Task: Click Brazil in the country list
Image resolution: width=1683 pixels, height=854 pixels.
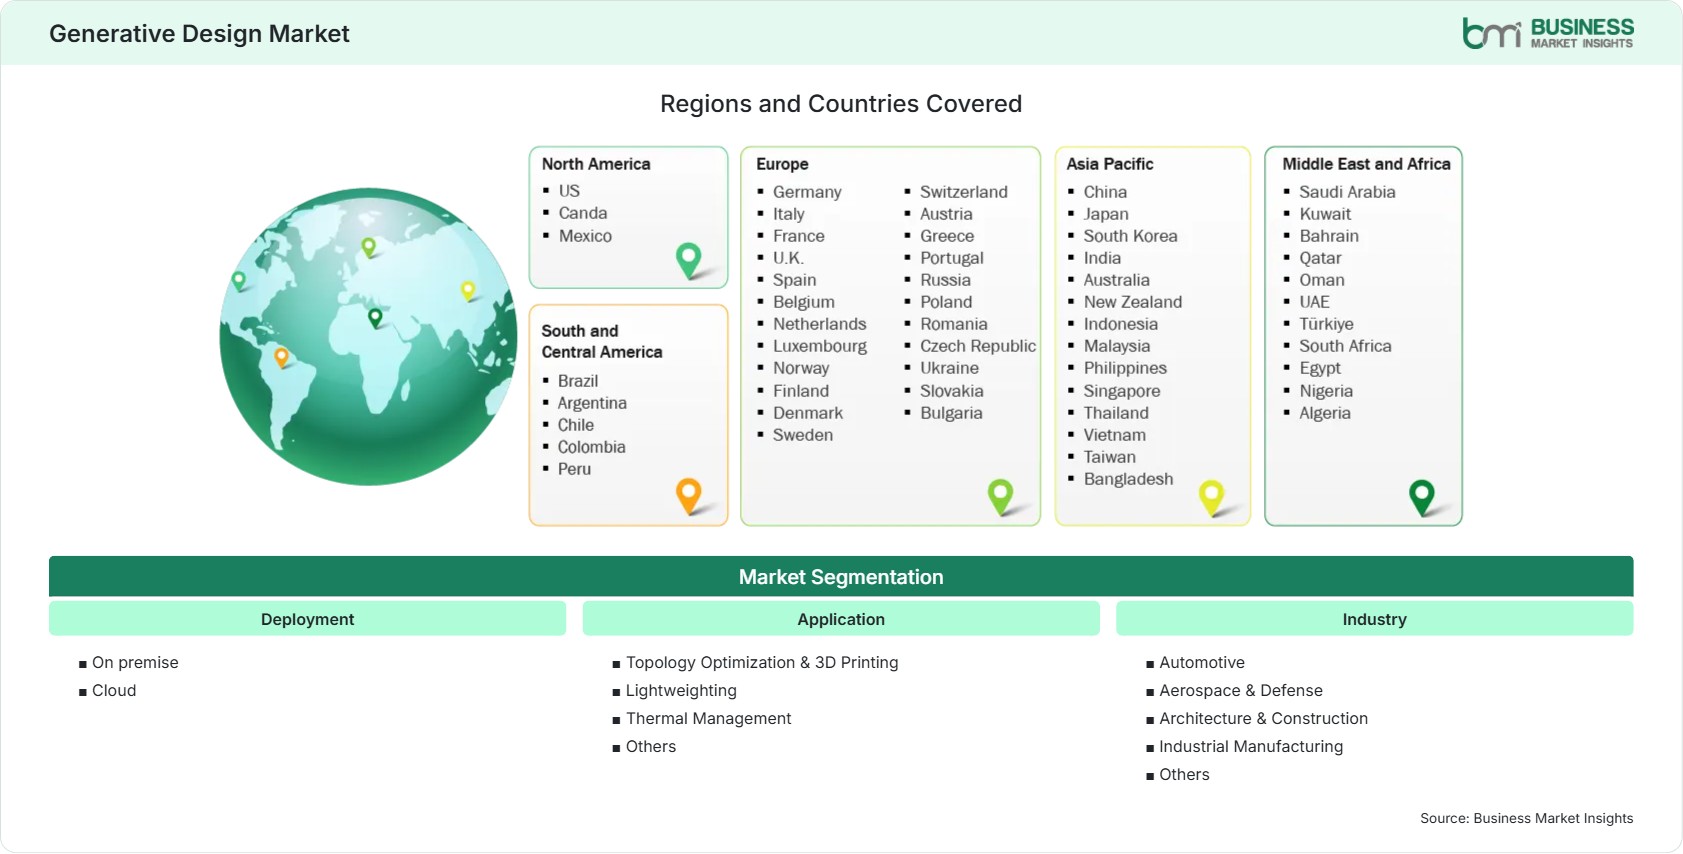Action: 578,381
